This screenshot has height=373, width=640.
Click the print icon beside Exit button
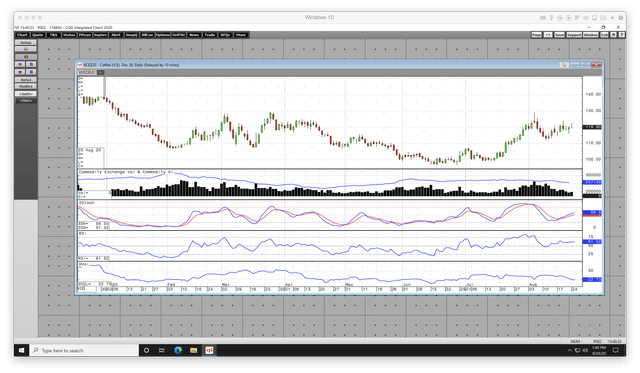pyautogui.click(x=613, y=35)
